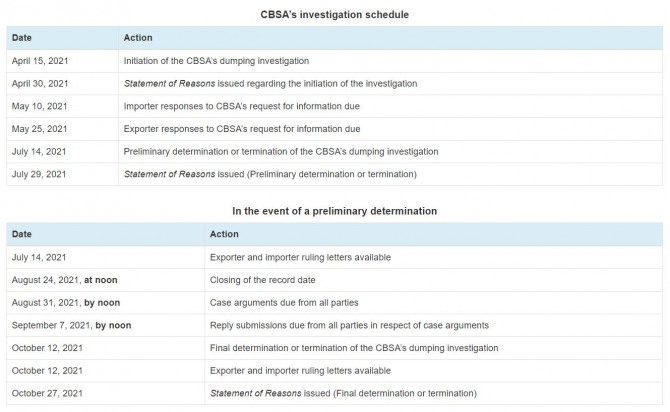Click "Closing of the record date" action
Image resolution: width=670 pixels, height=412 pixels.
click(265, 279)
